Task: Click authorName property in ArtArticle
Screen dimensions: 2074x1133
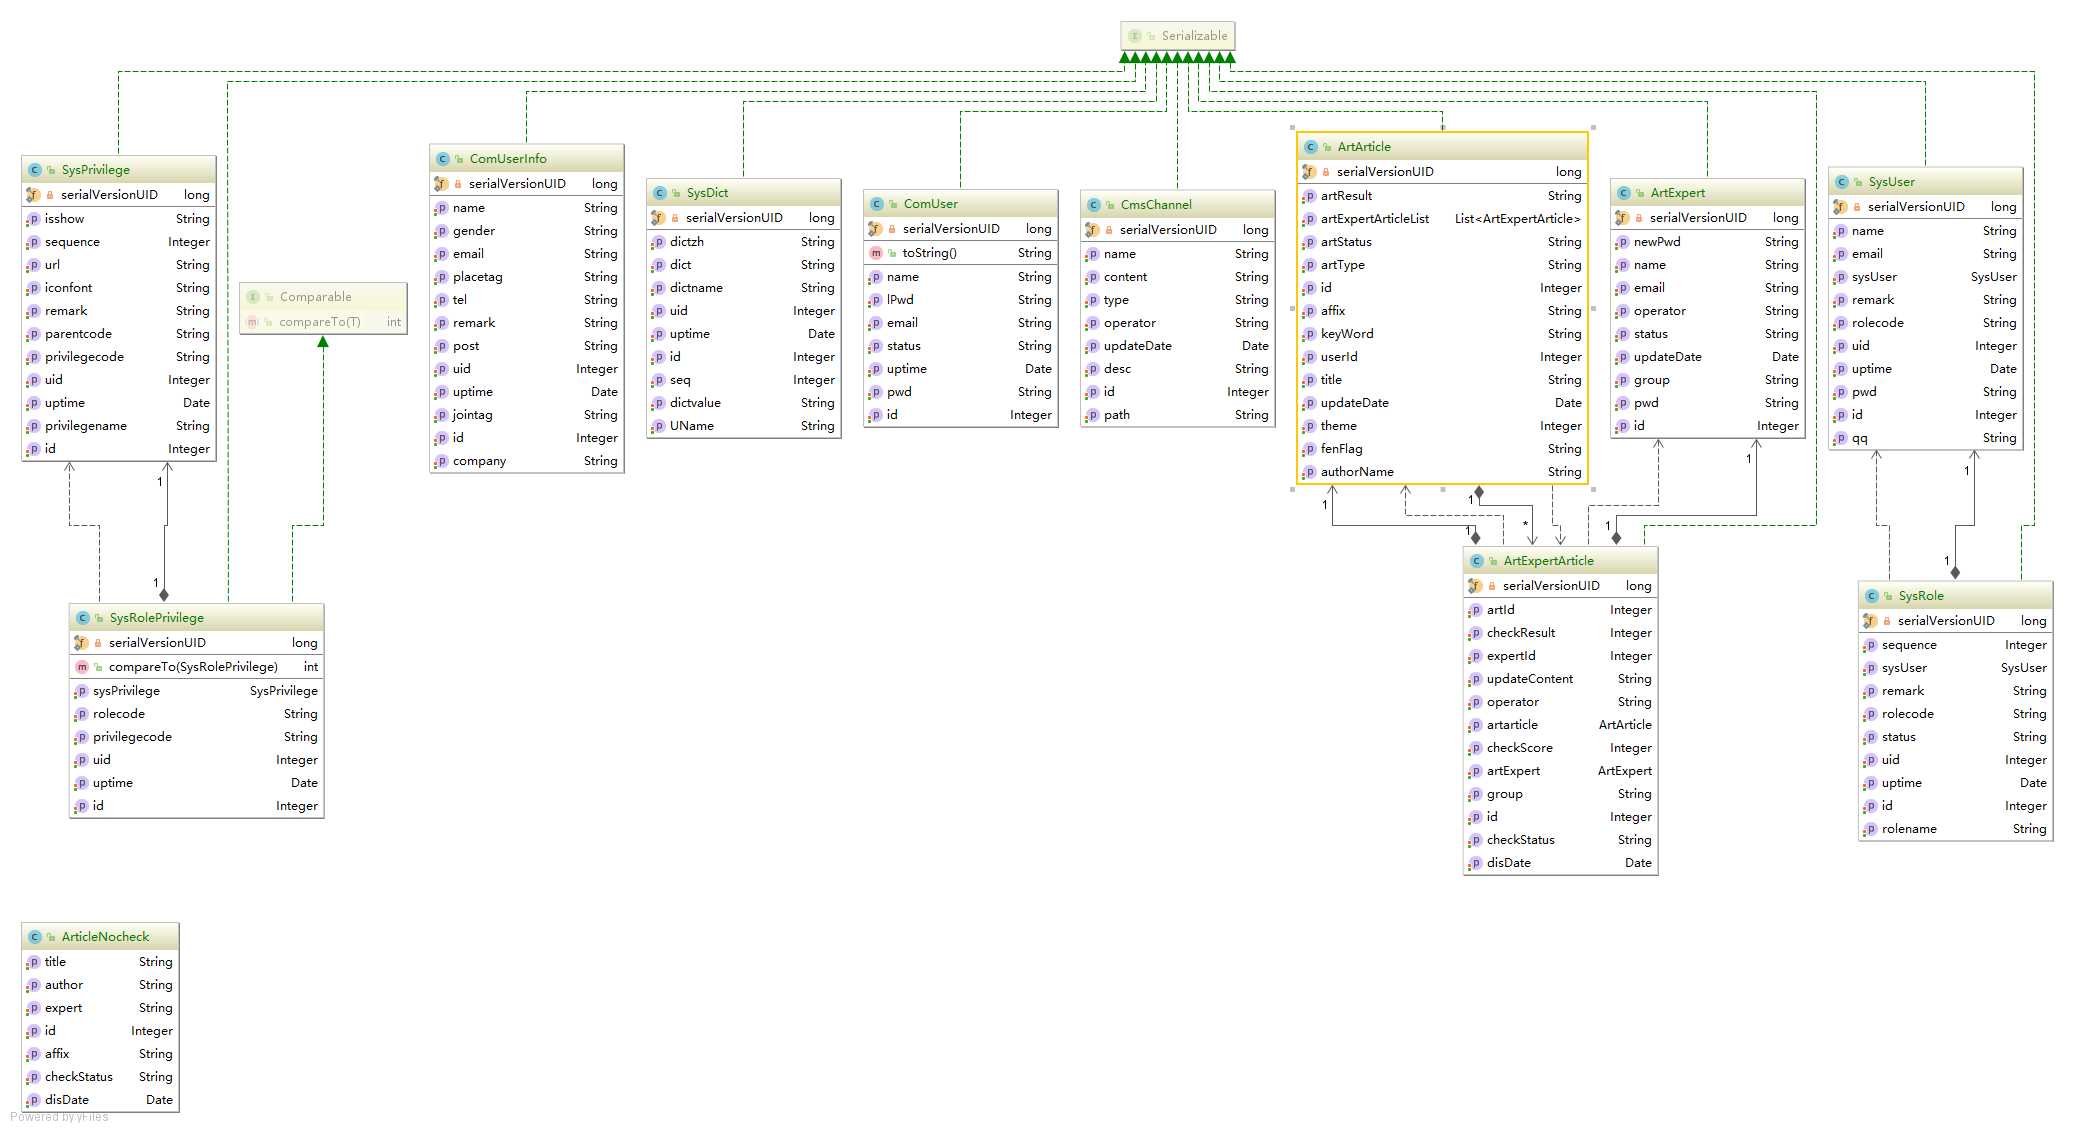Action: click(1442, 472)
